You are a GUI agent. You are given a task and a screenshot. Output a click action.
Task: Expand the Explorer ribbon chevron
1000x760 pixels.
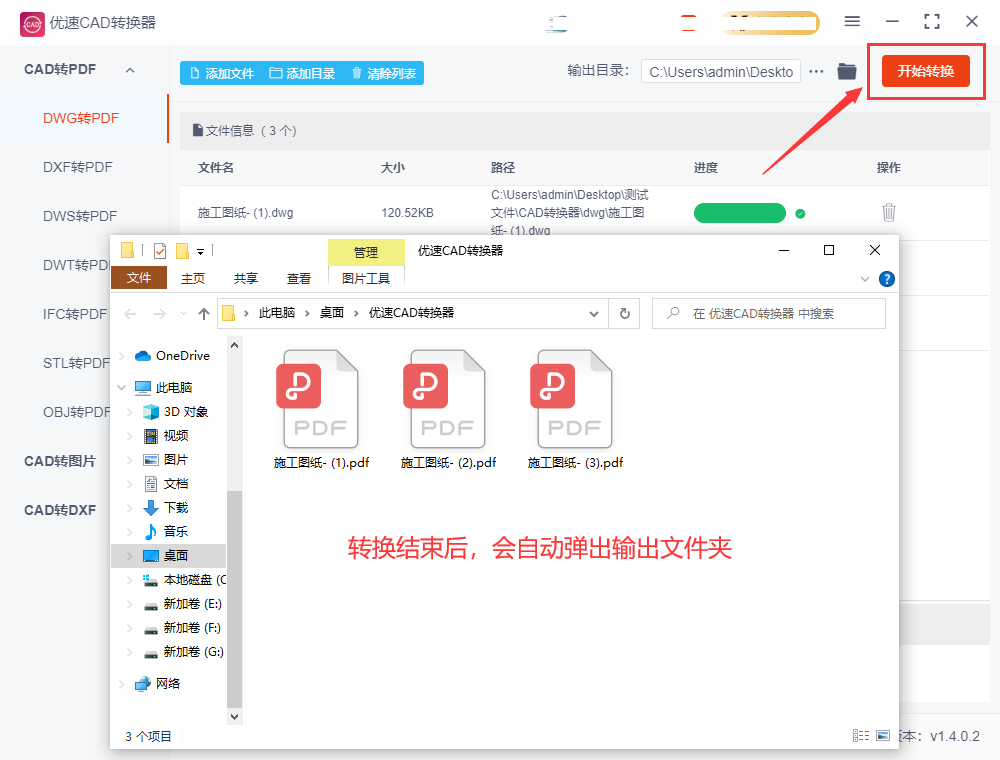(865, 279)
